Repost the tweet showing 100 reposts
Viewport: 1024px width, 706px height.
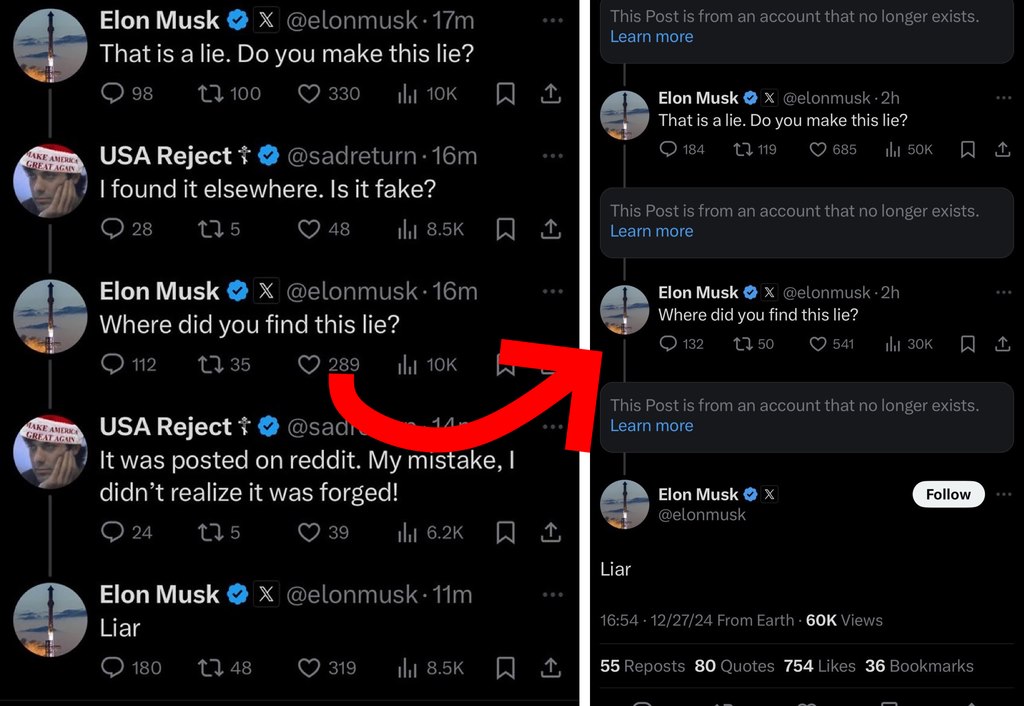point(209,94)
